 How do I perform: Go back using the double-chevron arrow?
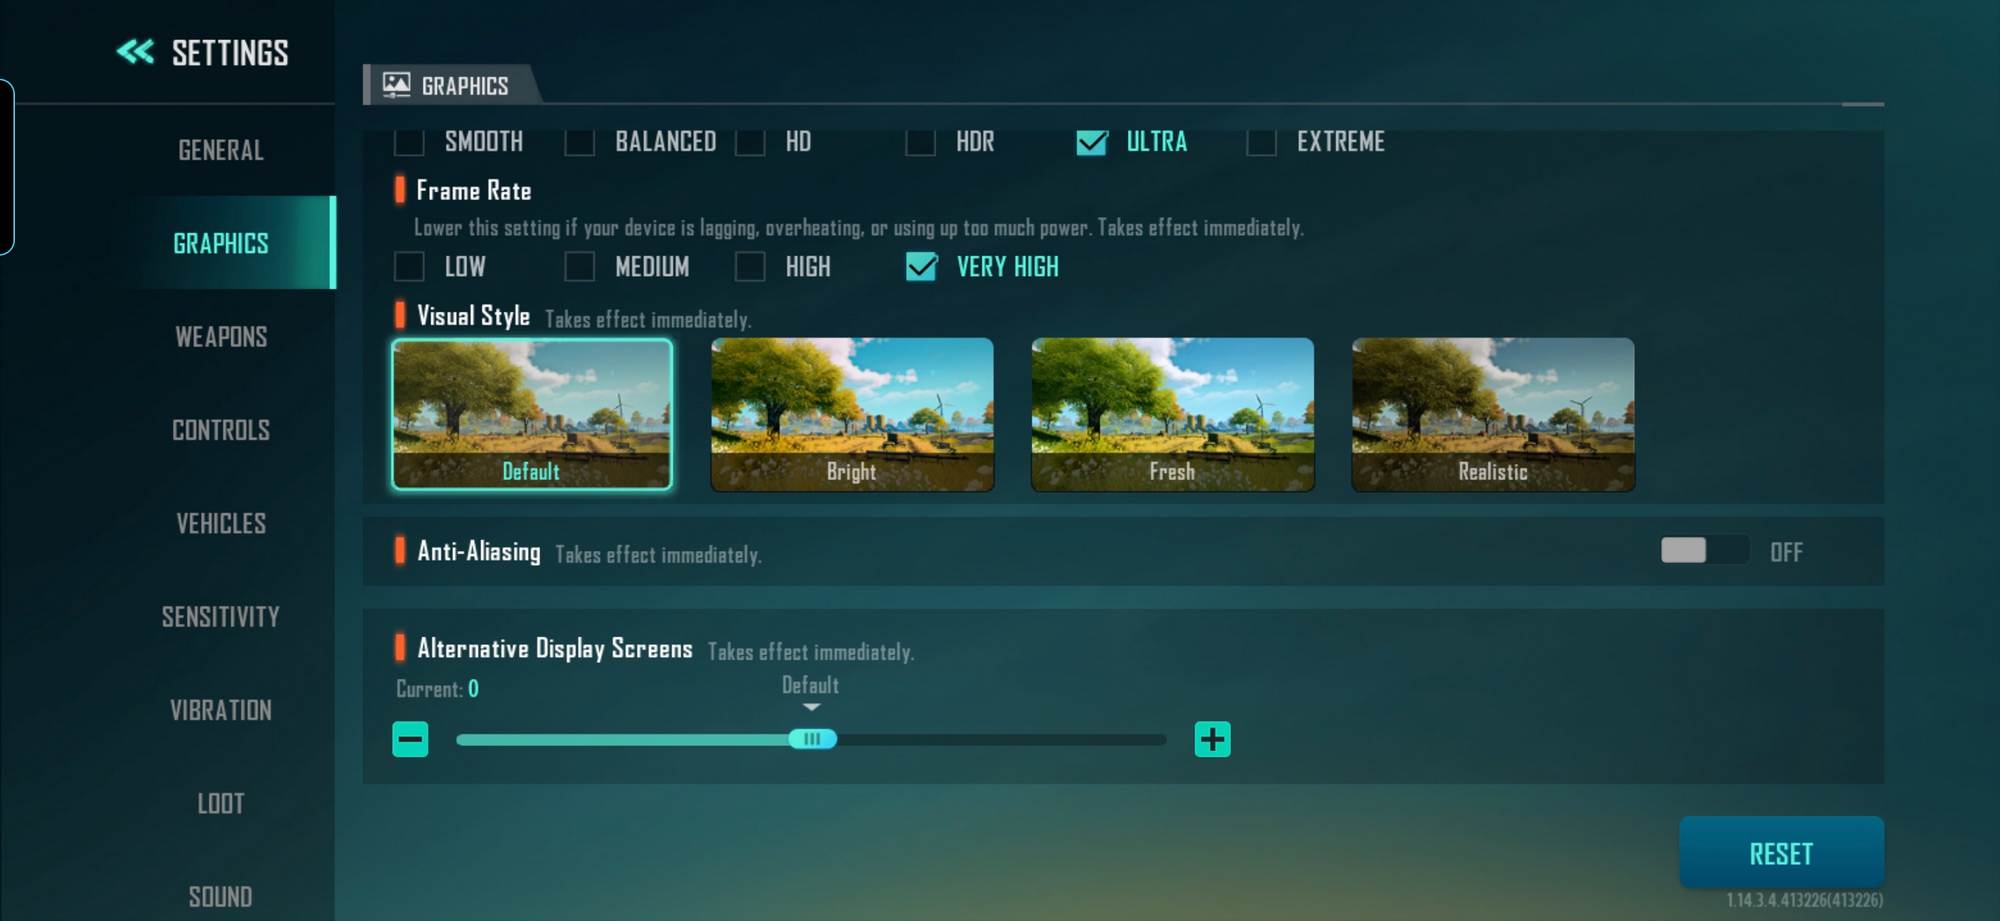(135, 52)
